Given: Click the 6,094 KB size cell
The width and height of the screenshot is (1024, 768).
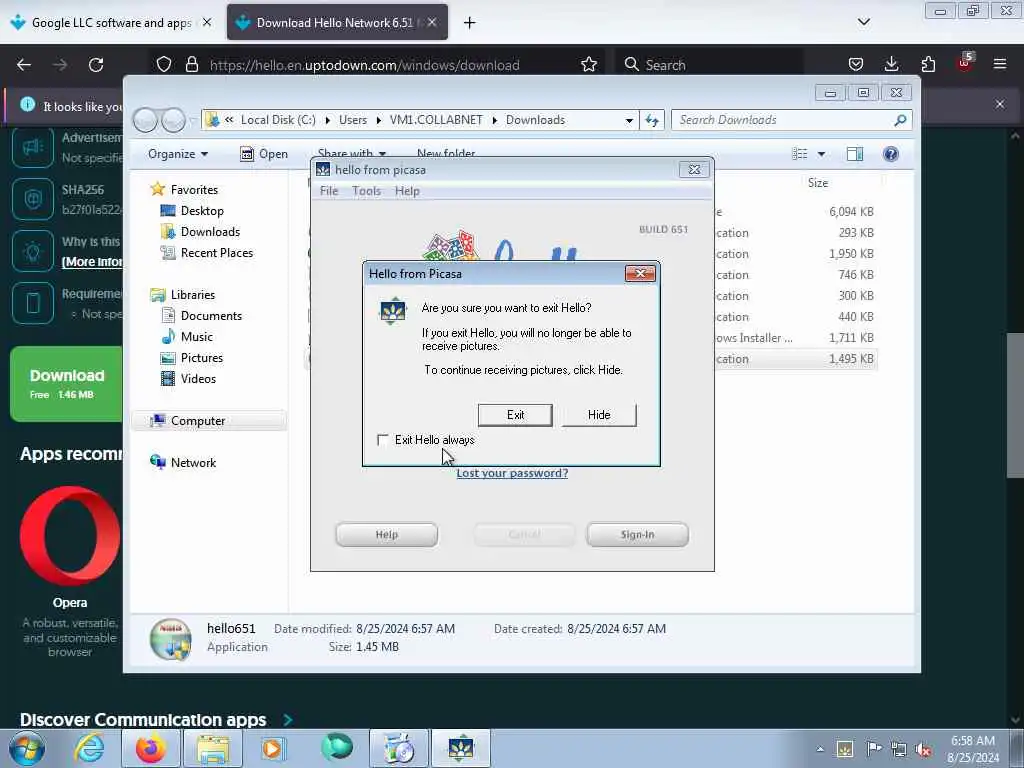Looking at the screenshot, I should point(851,212).
